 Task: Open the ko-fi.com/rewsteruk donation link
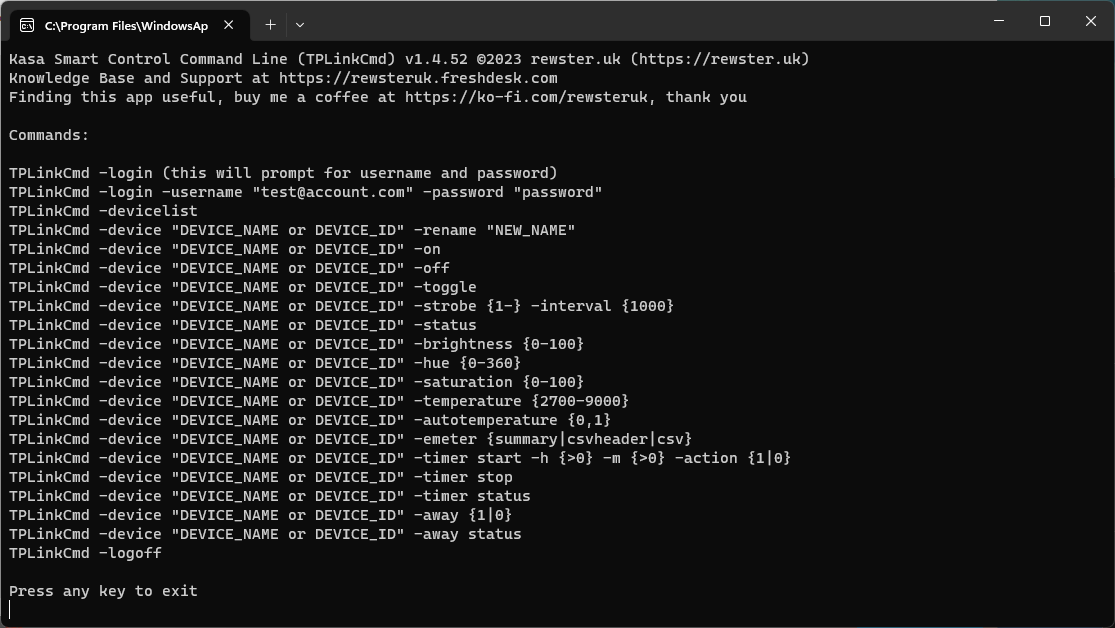tap(510, 96)
